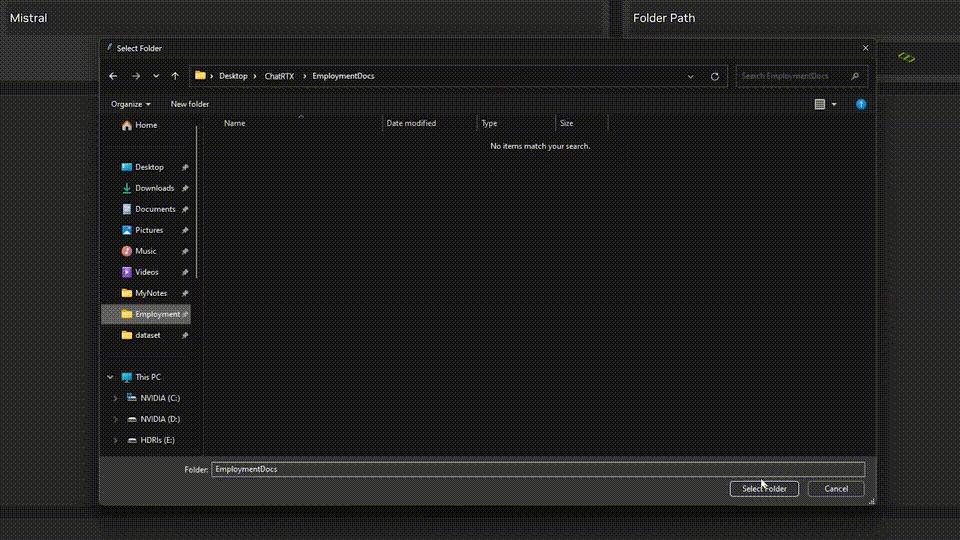Screen dimensions: 960x540
Task: Click the pin icon beside Downloads
Action: (185, 188)
